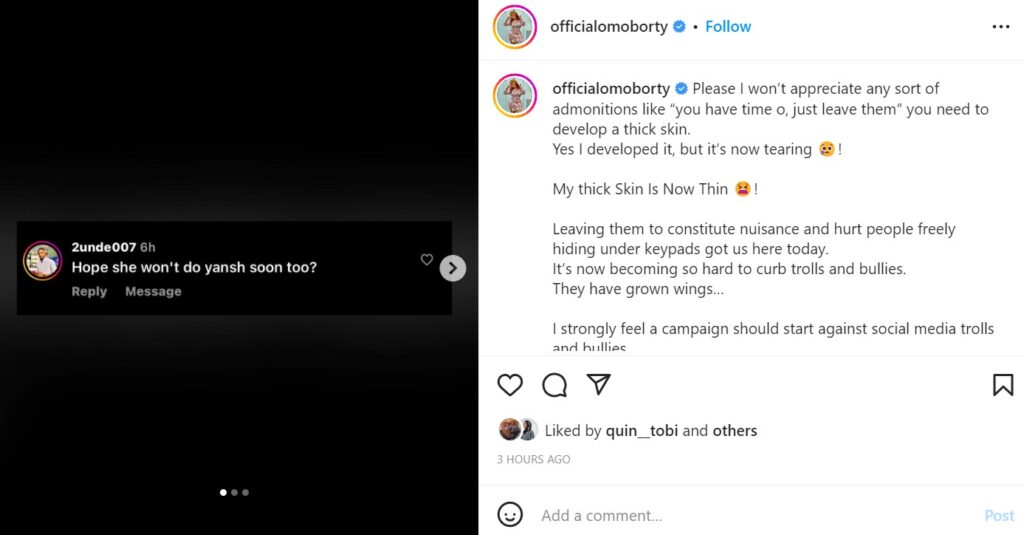Open the comment bubble icon
Viewport: 1024px width, 535px height.
[554, 385]
